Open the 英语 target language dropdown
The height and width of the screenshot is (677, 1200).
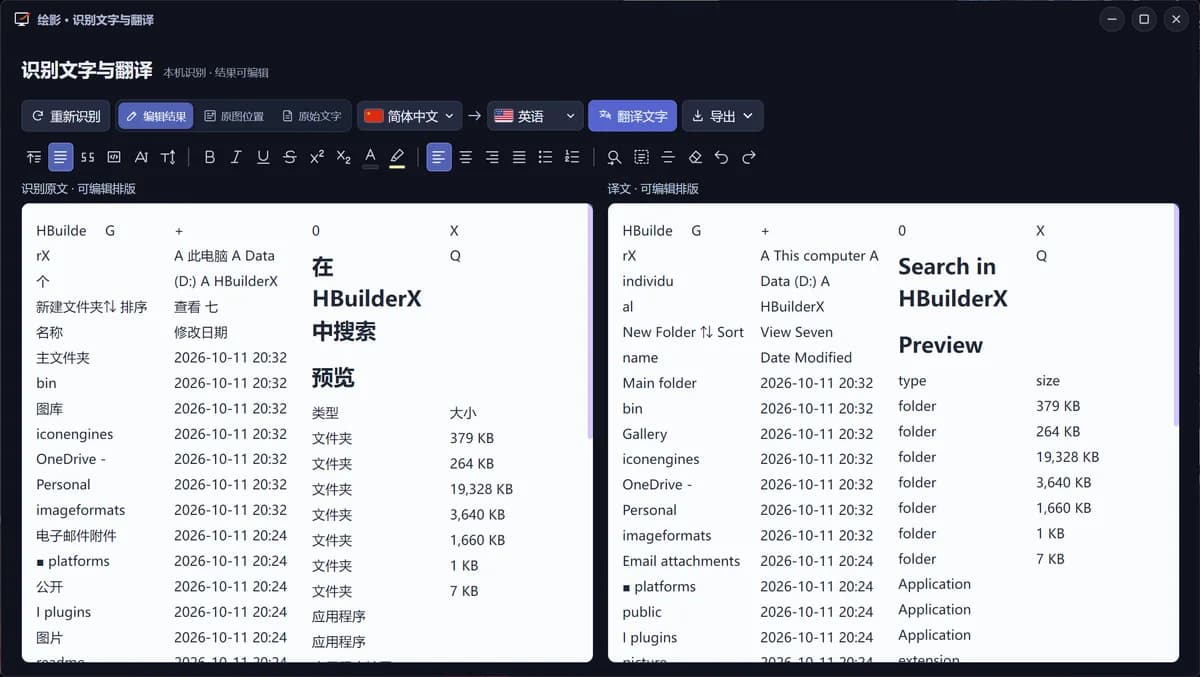[535, 116]
